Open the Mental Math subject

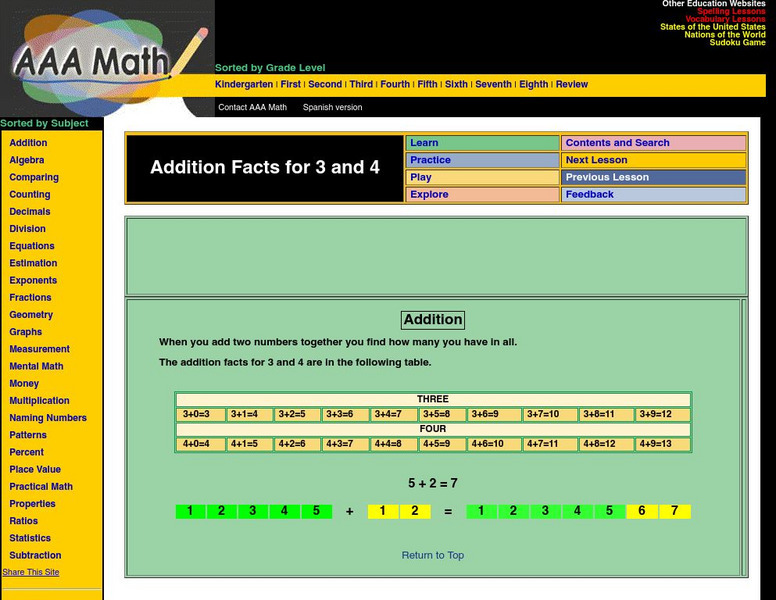[36, 366]
